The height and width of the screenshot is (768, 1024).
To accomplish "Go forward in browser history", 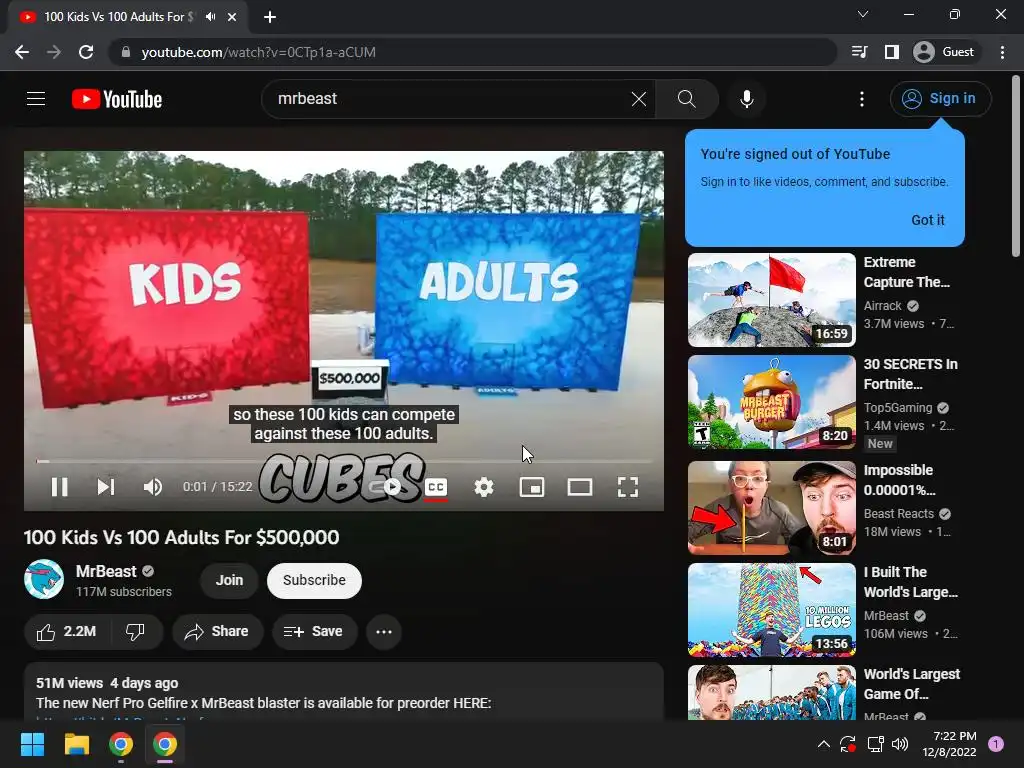I will point(54,52).
